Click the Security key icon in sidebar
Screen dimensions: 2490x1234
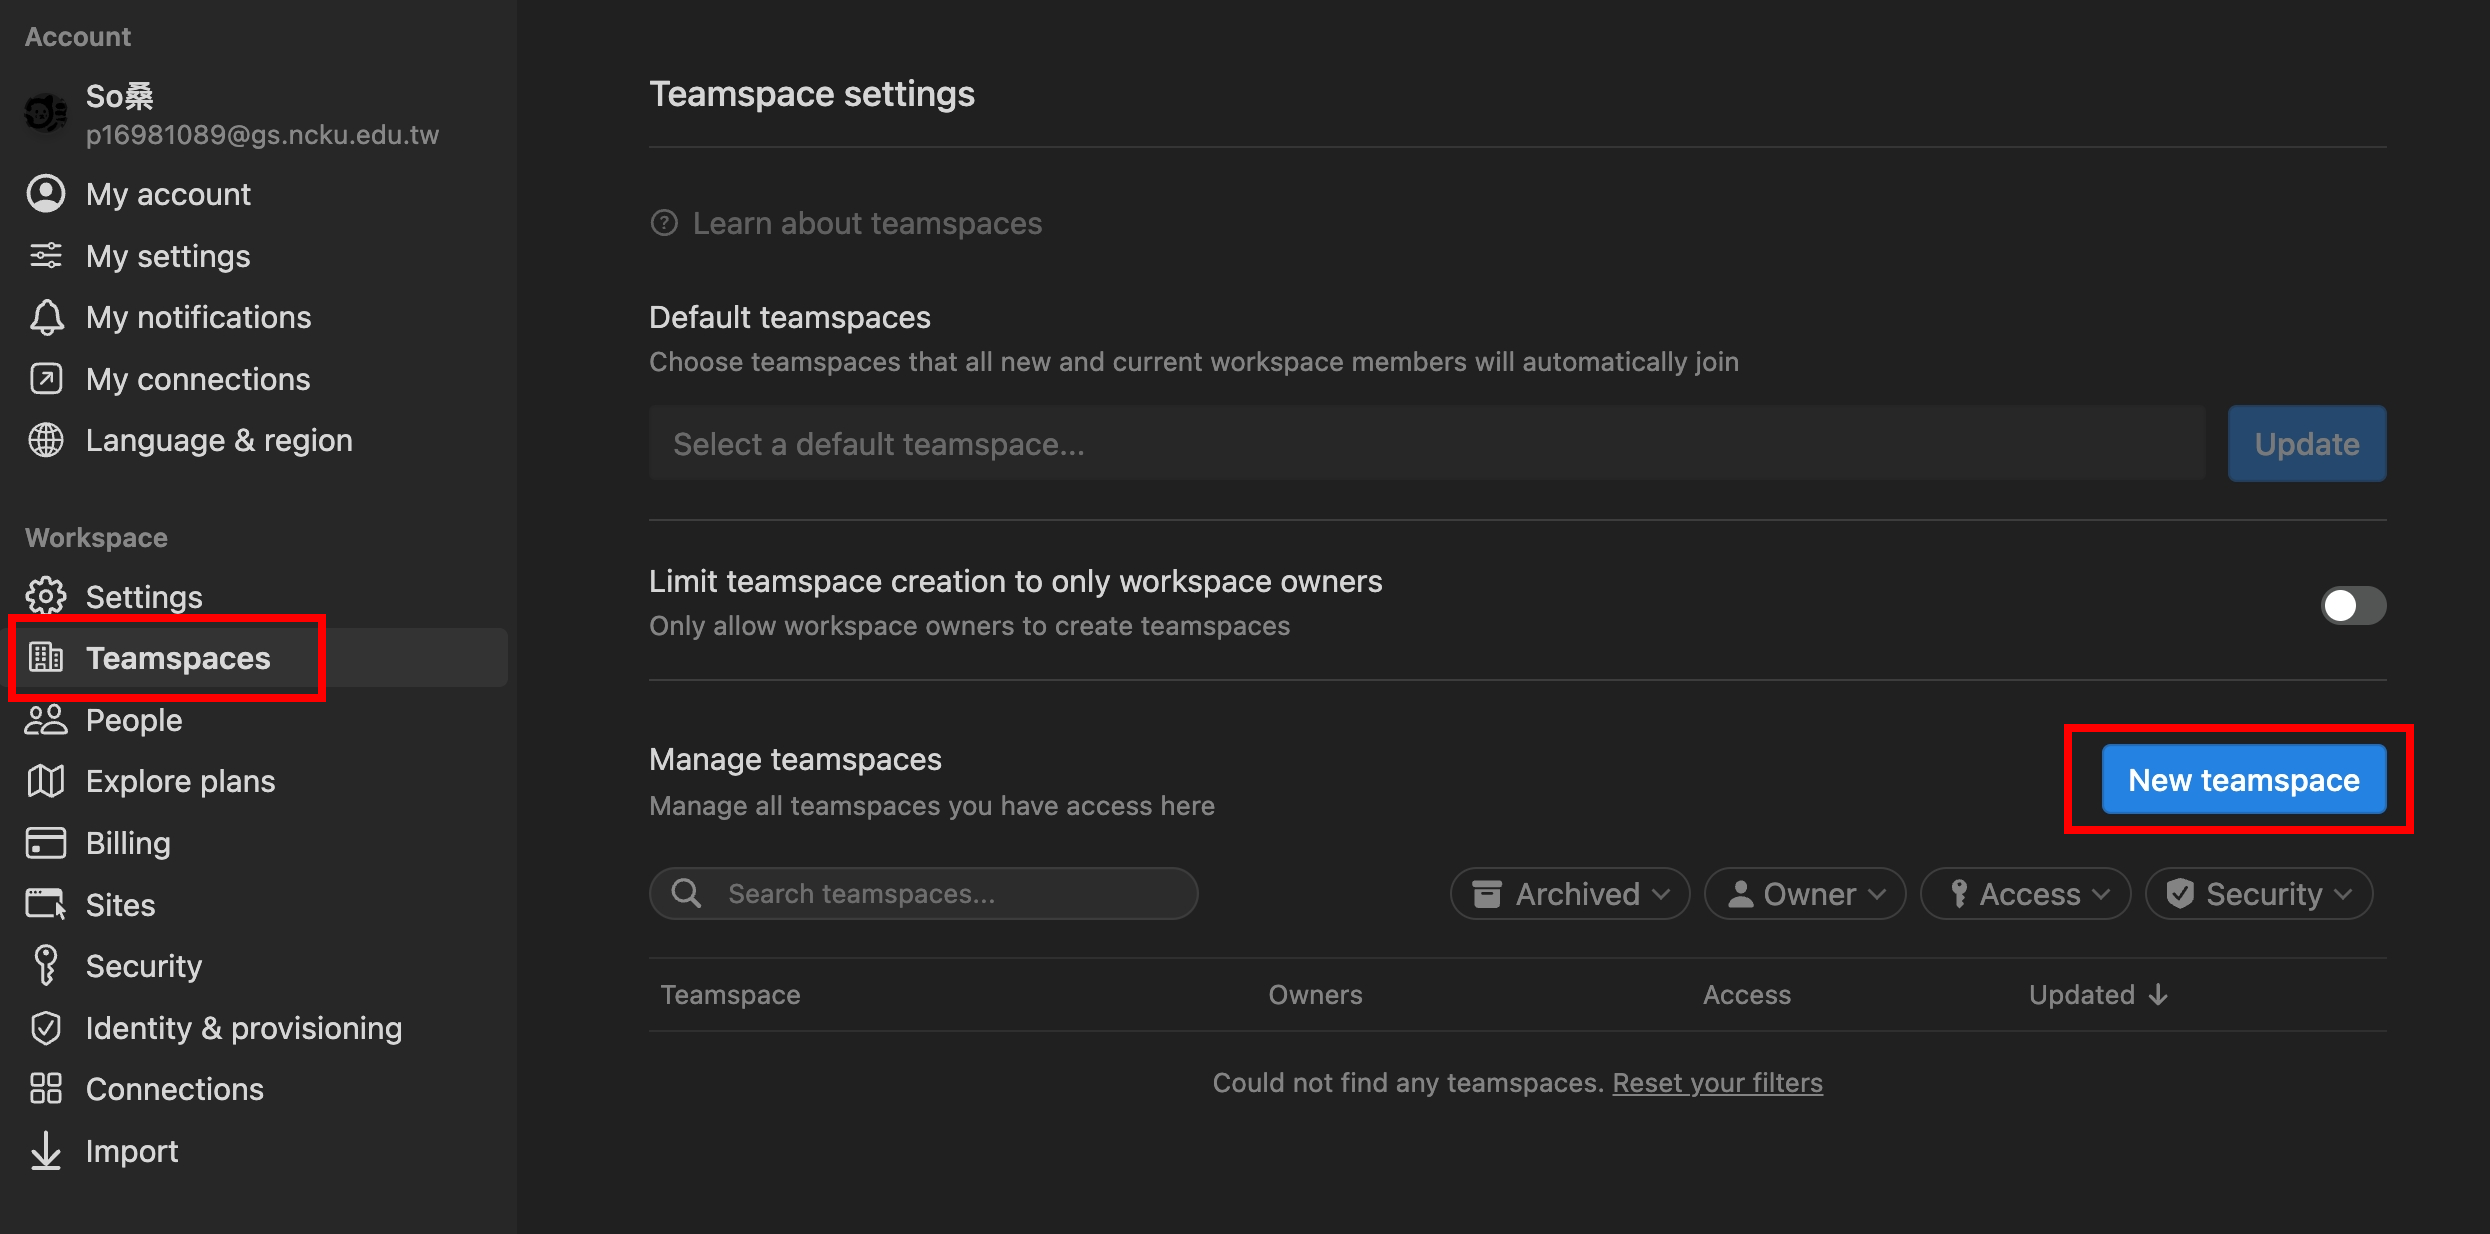tap(45, 966)
